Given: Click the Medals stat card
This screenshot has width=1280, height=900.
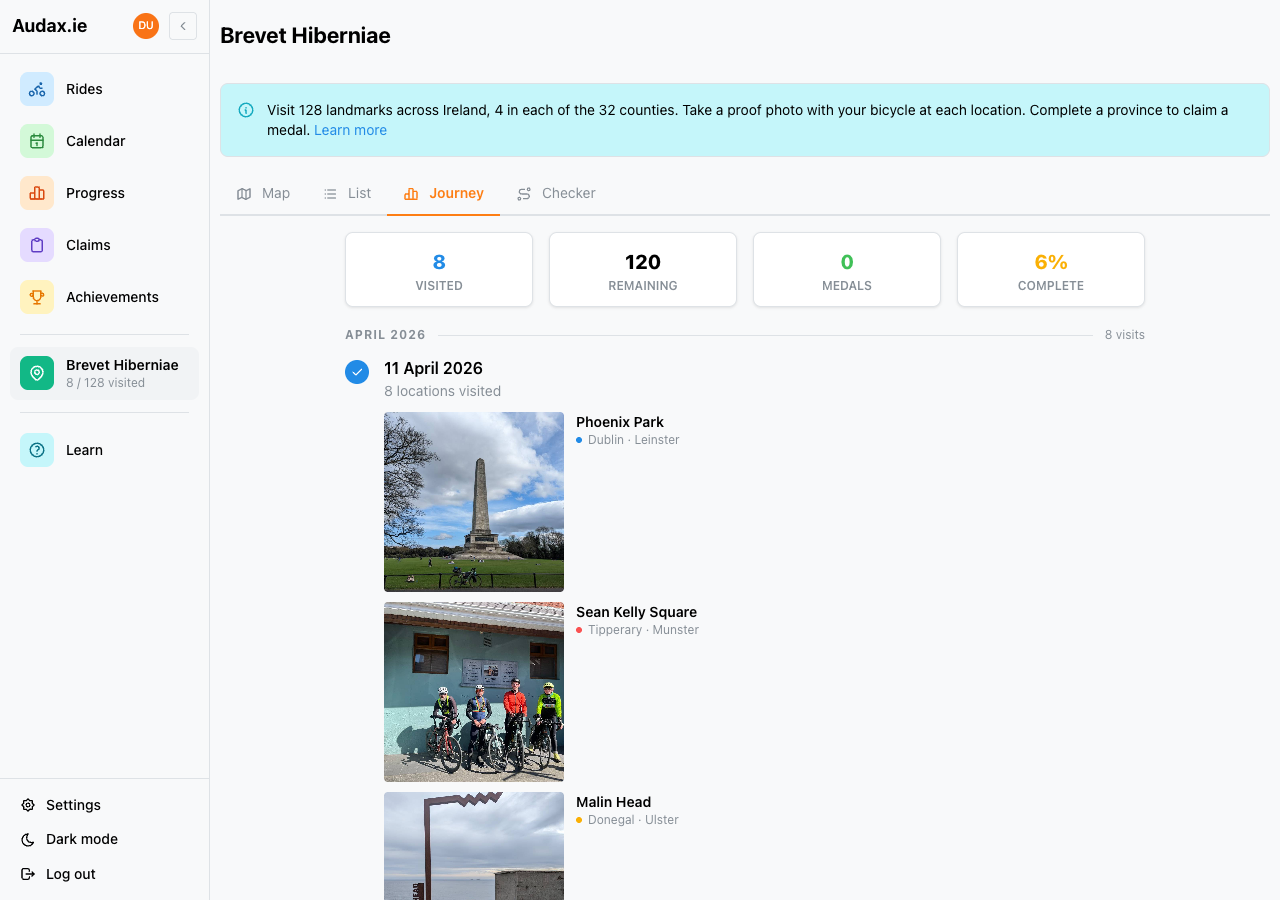Looking at the screenshot, I should [x=847, y=270].
